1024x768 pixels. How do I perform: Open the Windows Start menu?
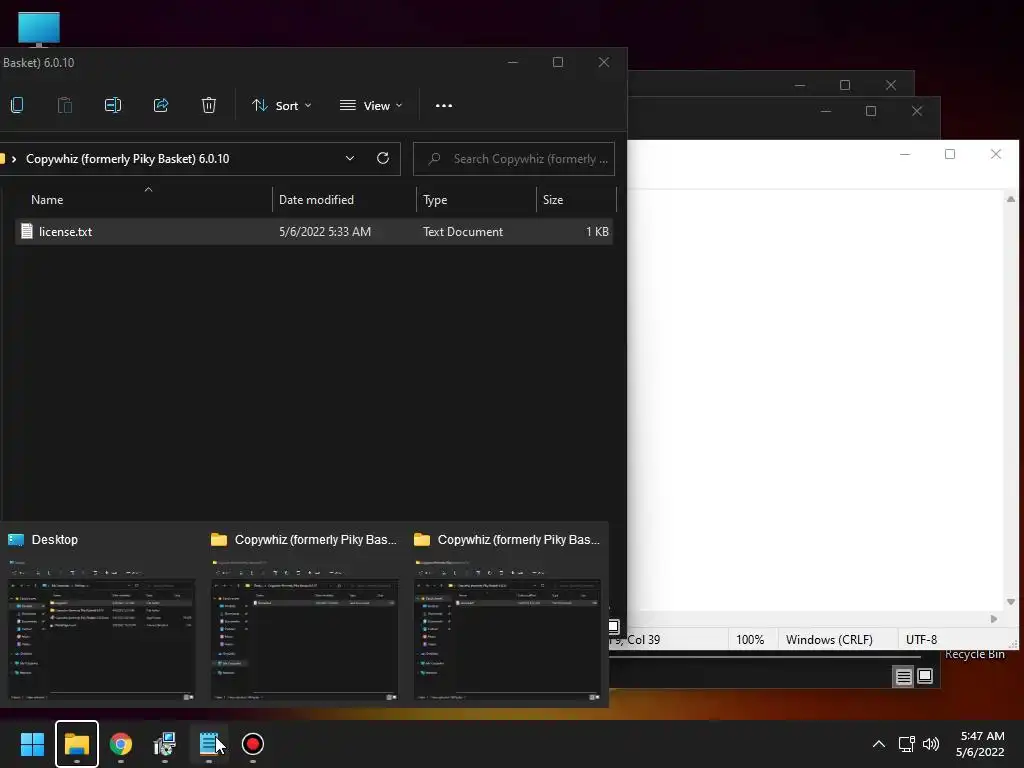(x=32, y=744)
